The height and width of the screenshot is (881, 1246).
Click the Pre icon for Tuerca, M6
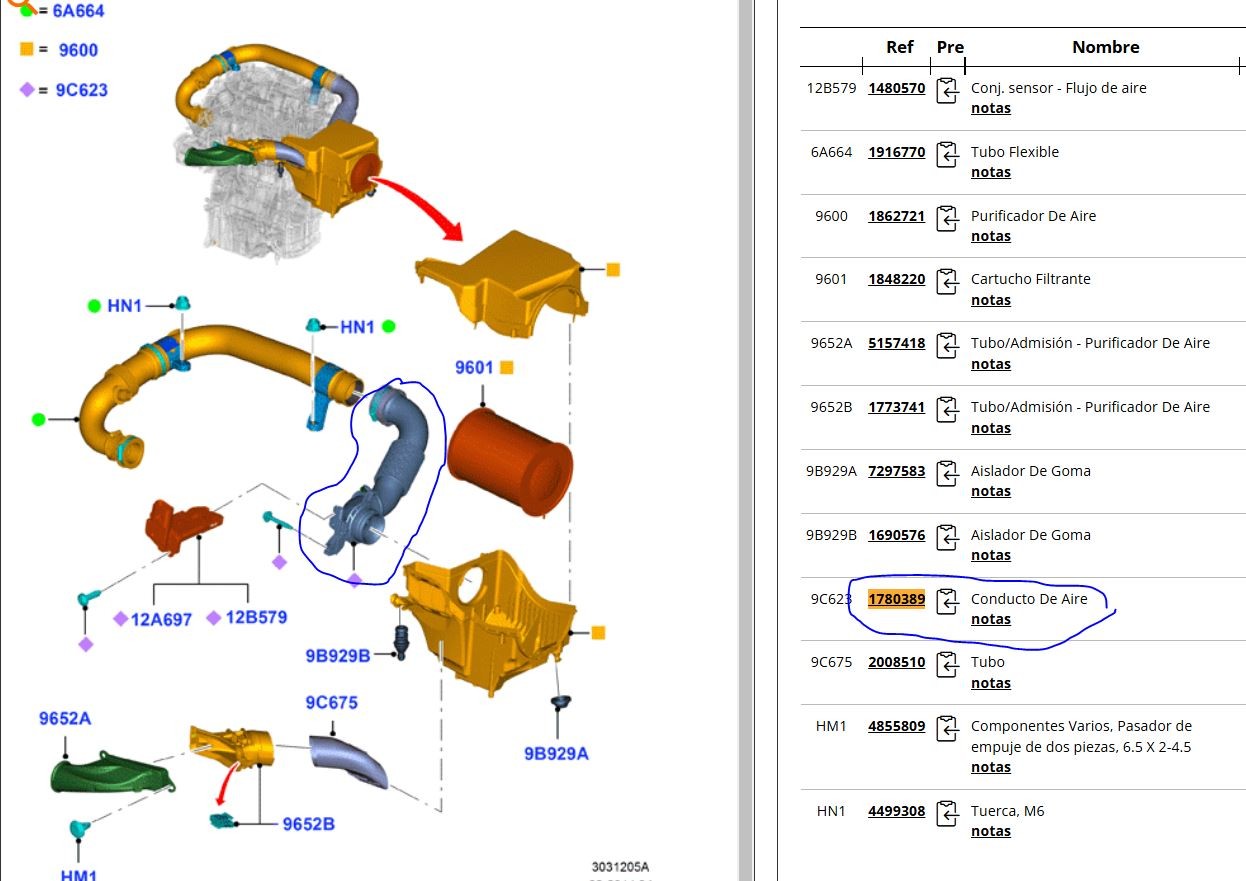click(946, 813)
